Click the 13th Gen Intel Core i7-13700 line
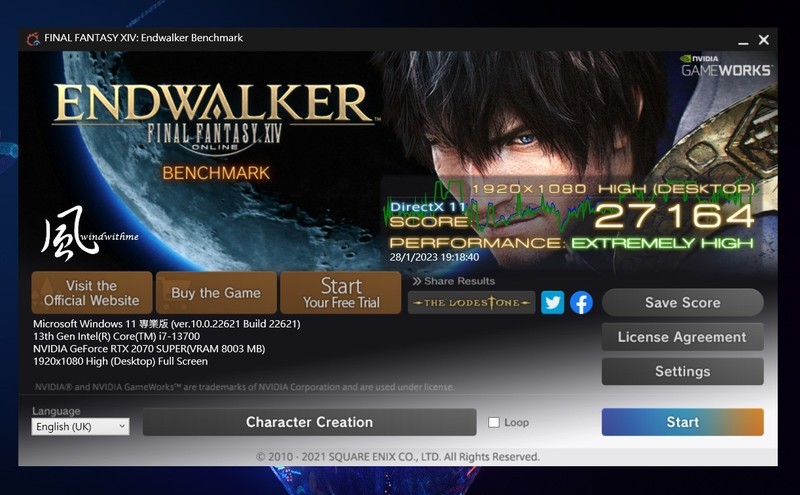Screen dimensions: 800x495 (x=116, y=336)
